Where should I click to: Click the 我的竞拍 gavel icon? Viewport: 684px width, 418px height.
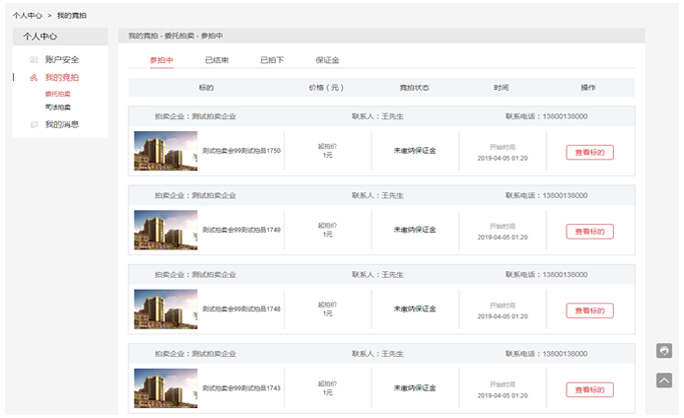(35, 77)
